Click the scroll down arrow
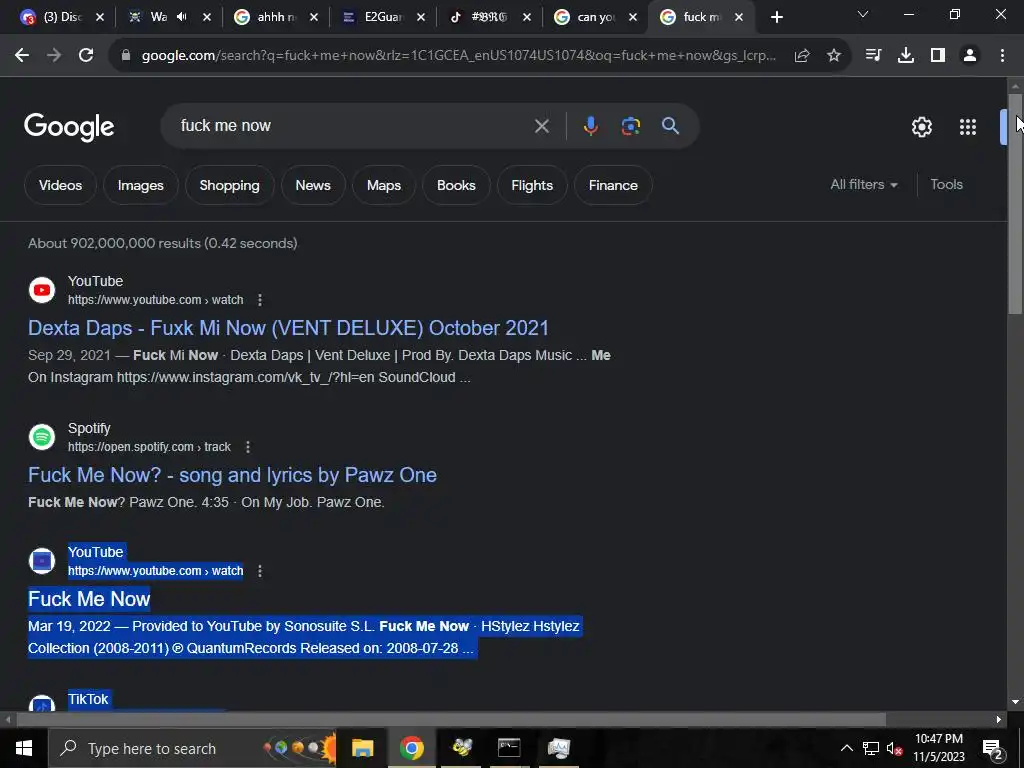This screenshot has height=768, width=1024. (x=1015, y=702)
